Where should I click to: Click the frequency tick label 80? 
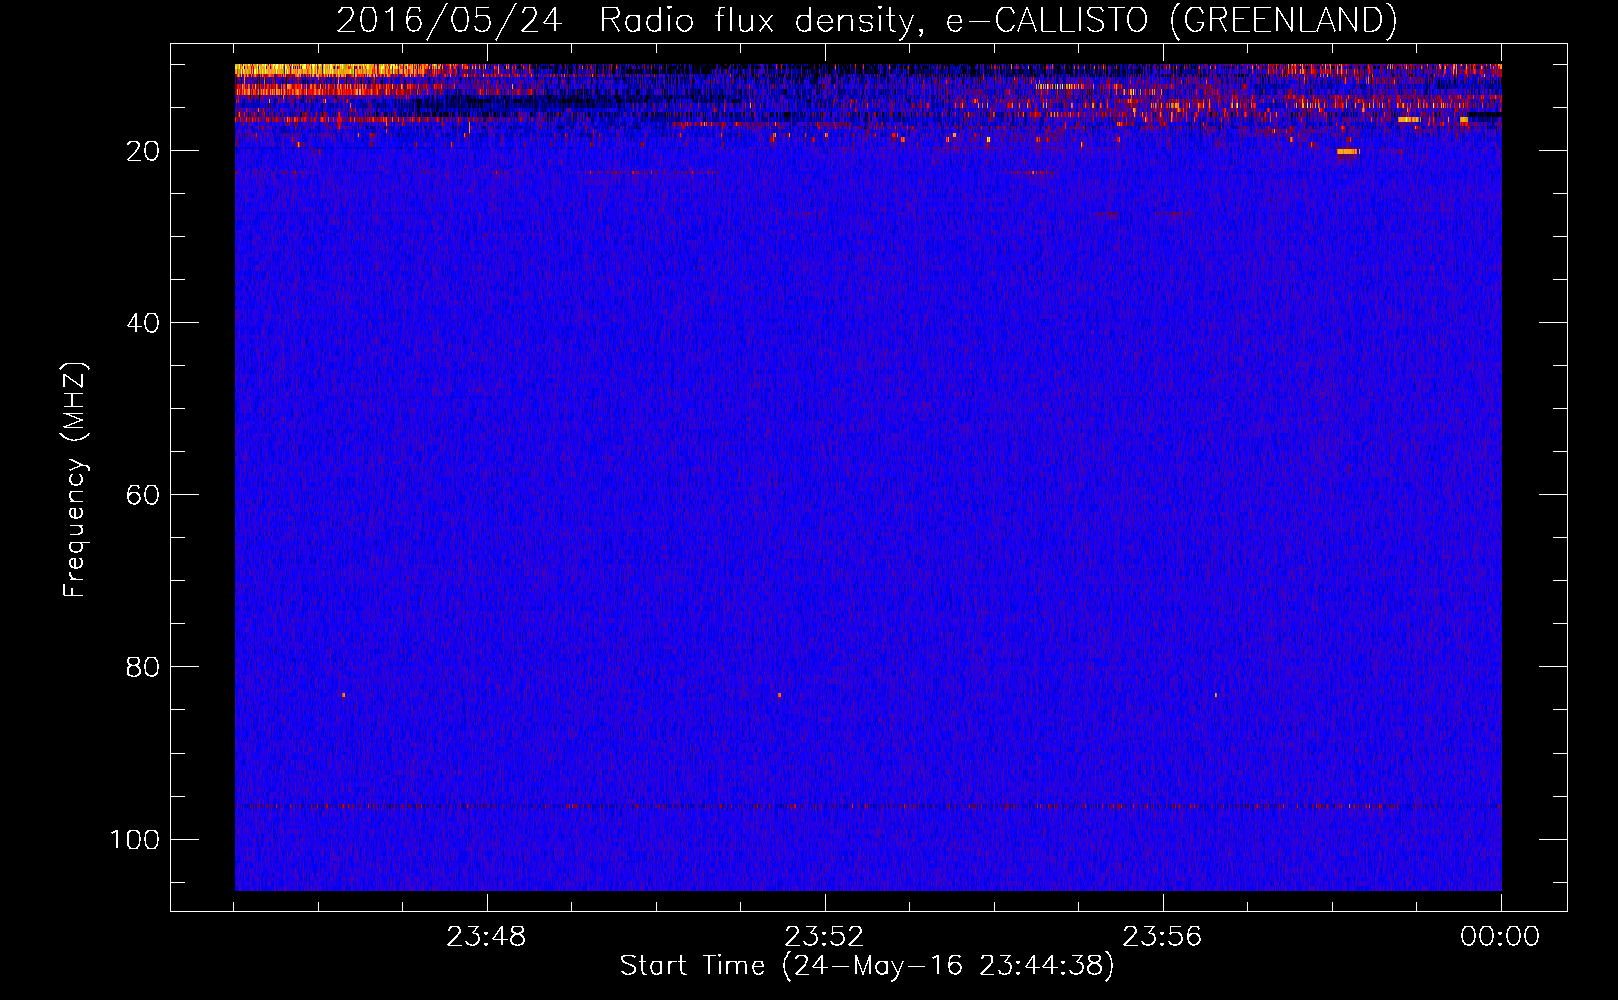tap(143, 667)
